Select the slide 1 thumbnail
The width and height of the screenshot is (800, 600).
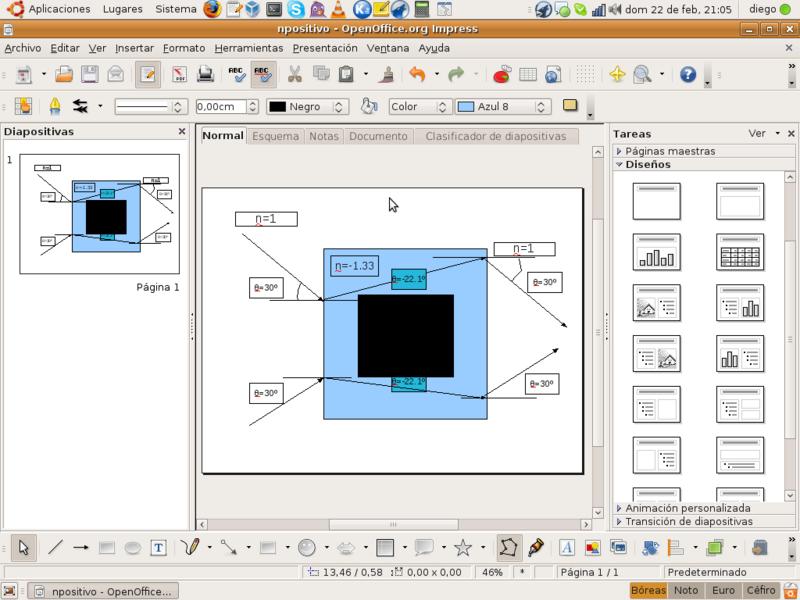click(x=99, y=213)
